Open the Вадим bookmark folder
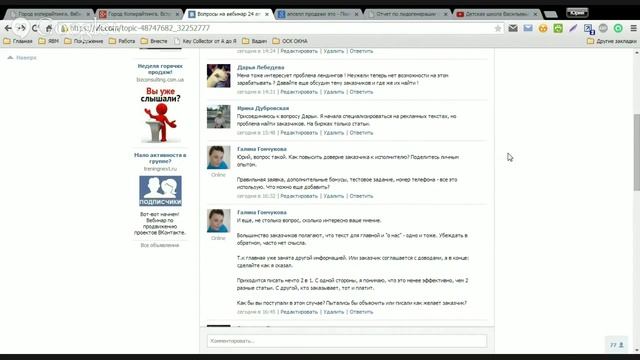This screenshot has height=360, width=640. (x=254, y=41)
